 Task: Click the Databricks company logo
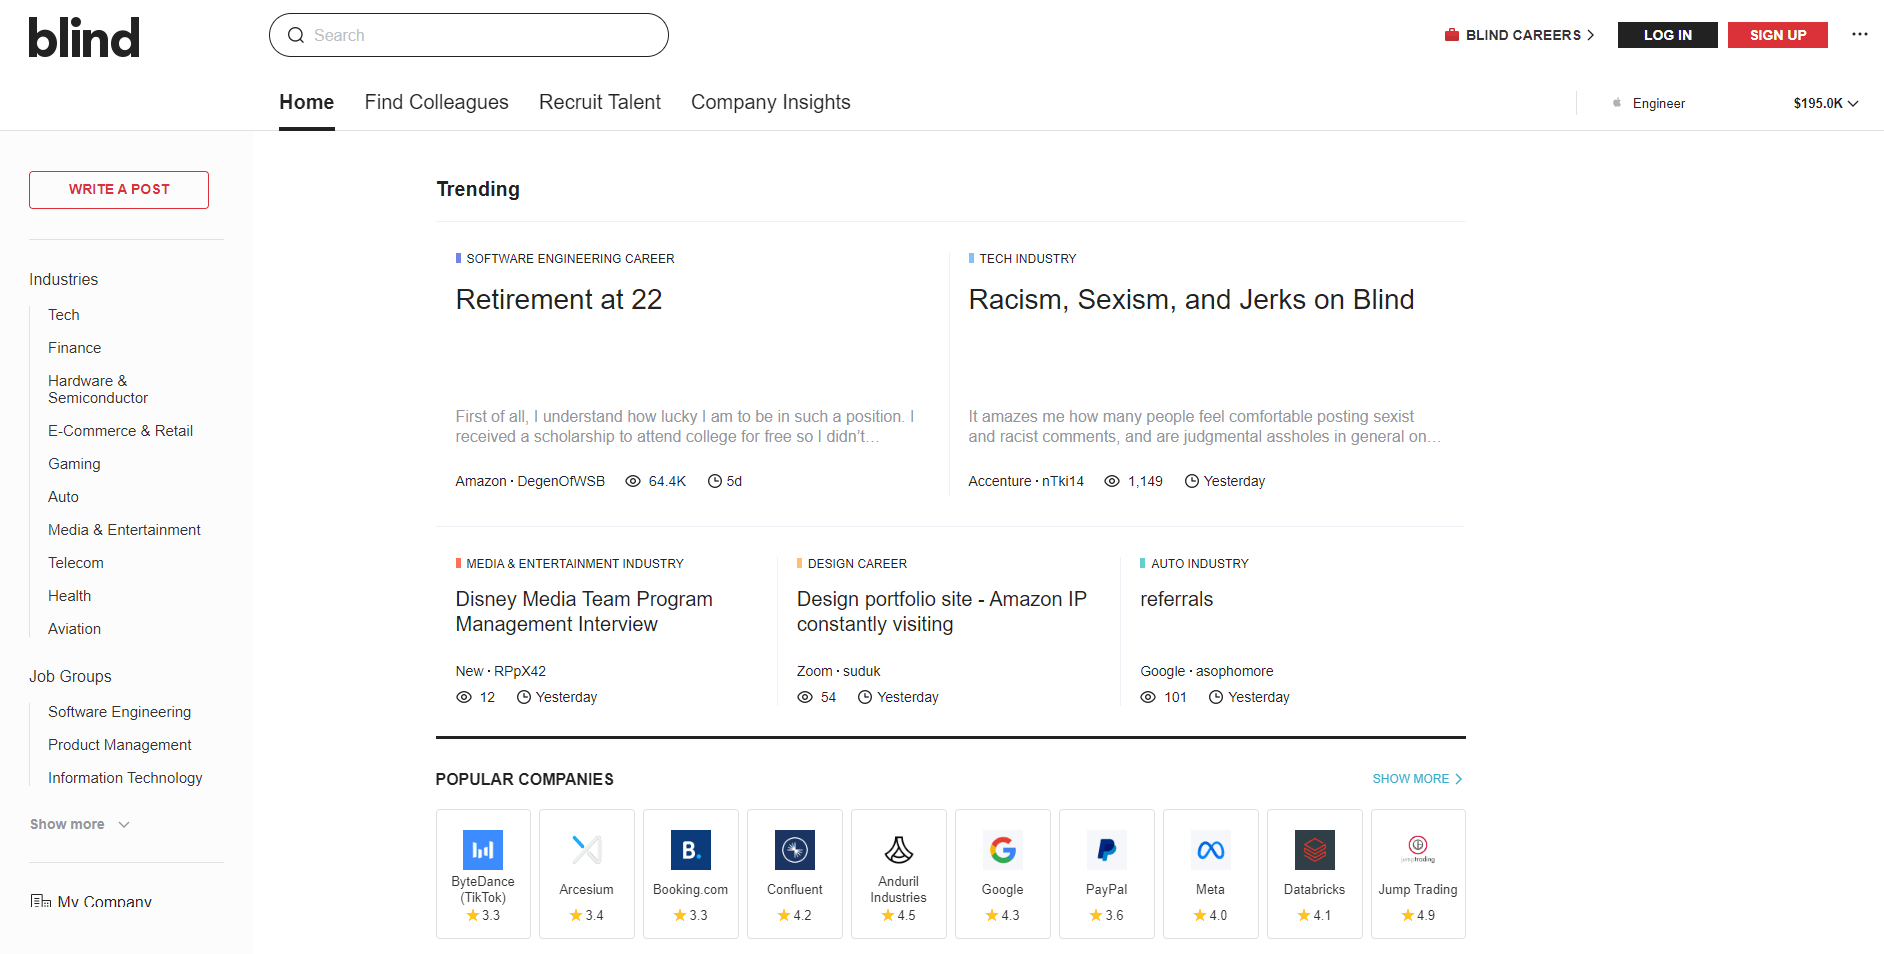pyautogui.click(x=1315, y=850)
